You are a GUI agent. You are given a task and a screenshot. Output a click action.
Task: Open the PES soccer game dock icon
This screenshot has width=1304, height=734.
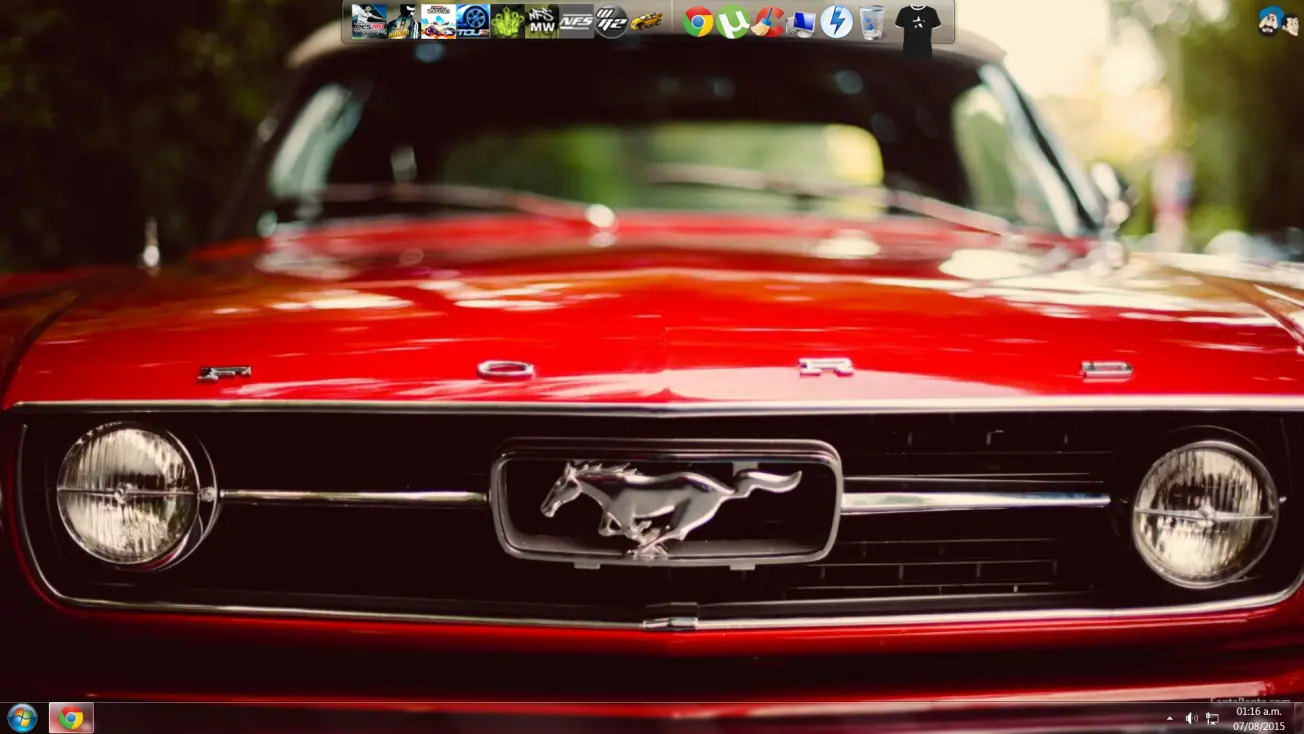click(369, 21)
